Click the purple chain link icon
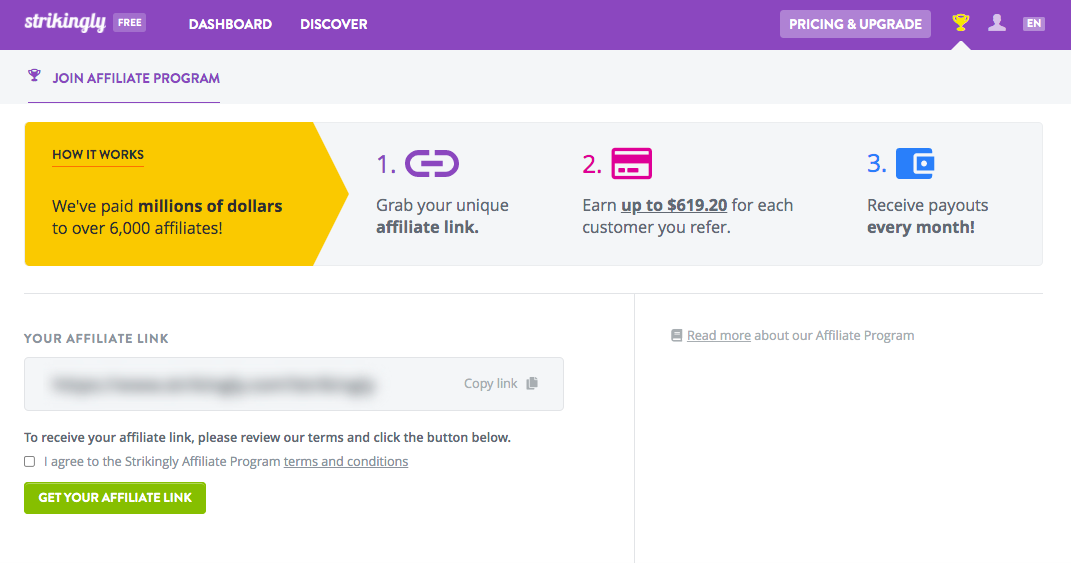 point(432,163)
